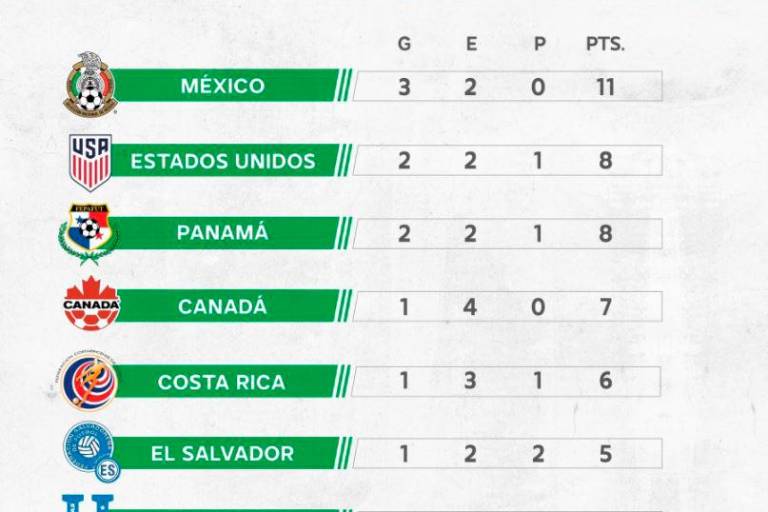
Task: Click the Costa Rica federation crest
Action: [90, 381]
